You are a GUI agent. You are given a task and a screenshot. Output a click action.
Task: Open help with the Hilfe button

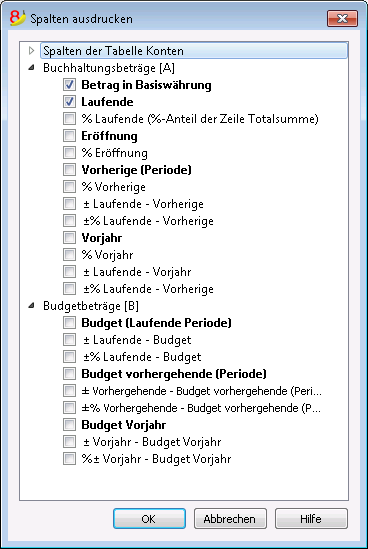(x=311, y=519)
